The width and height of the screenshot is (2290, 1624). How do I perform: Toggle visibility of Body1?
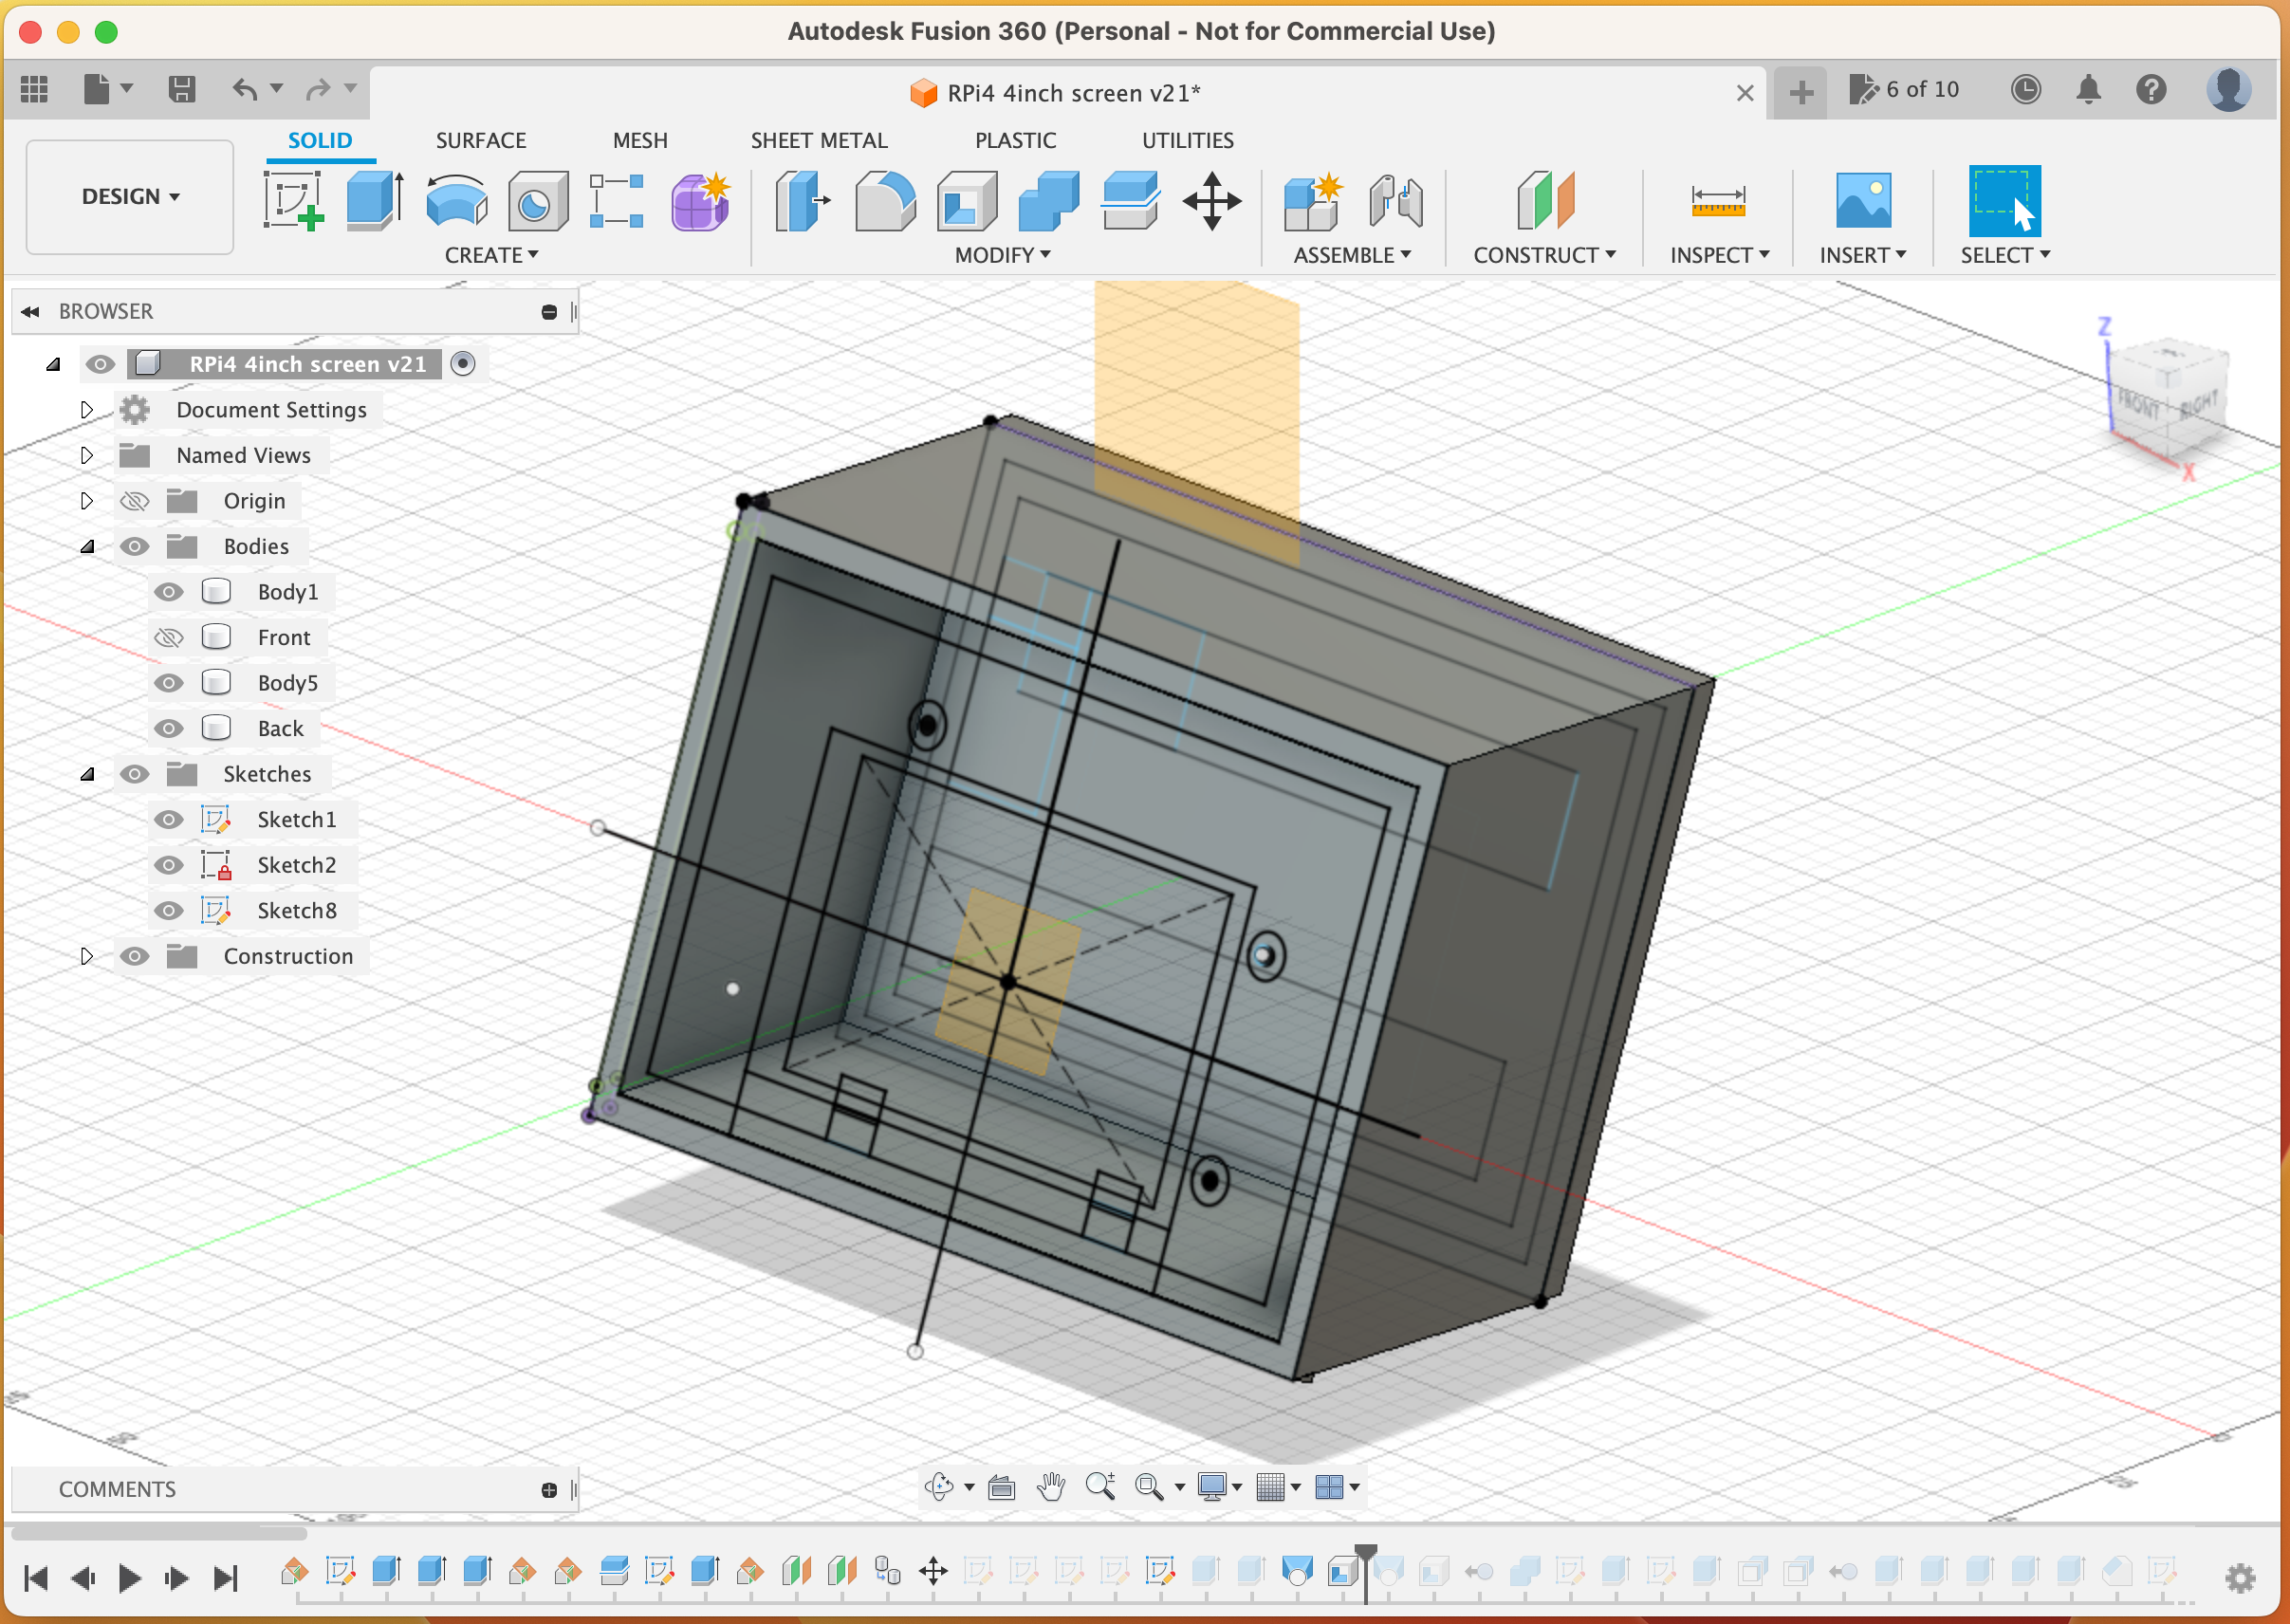coord(167,592)
